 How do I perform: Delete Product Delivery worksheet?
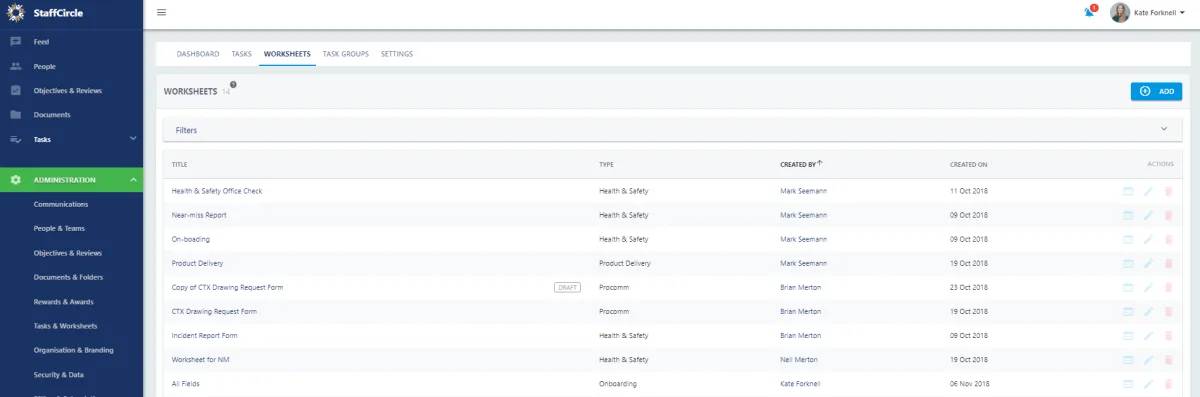click(1168, 263)
